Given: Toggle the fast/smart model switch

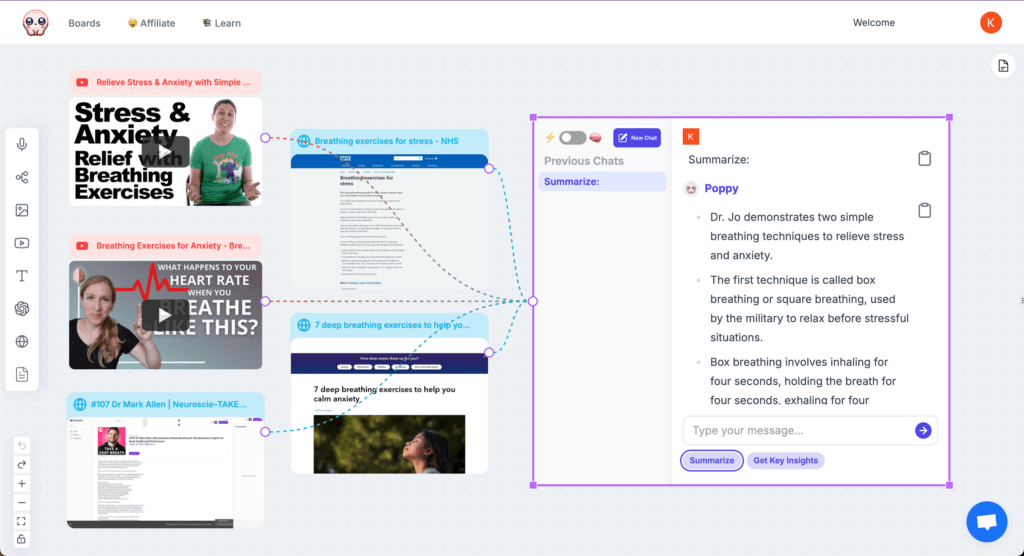Looking at the screenshot, I should click(572, 138).
